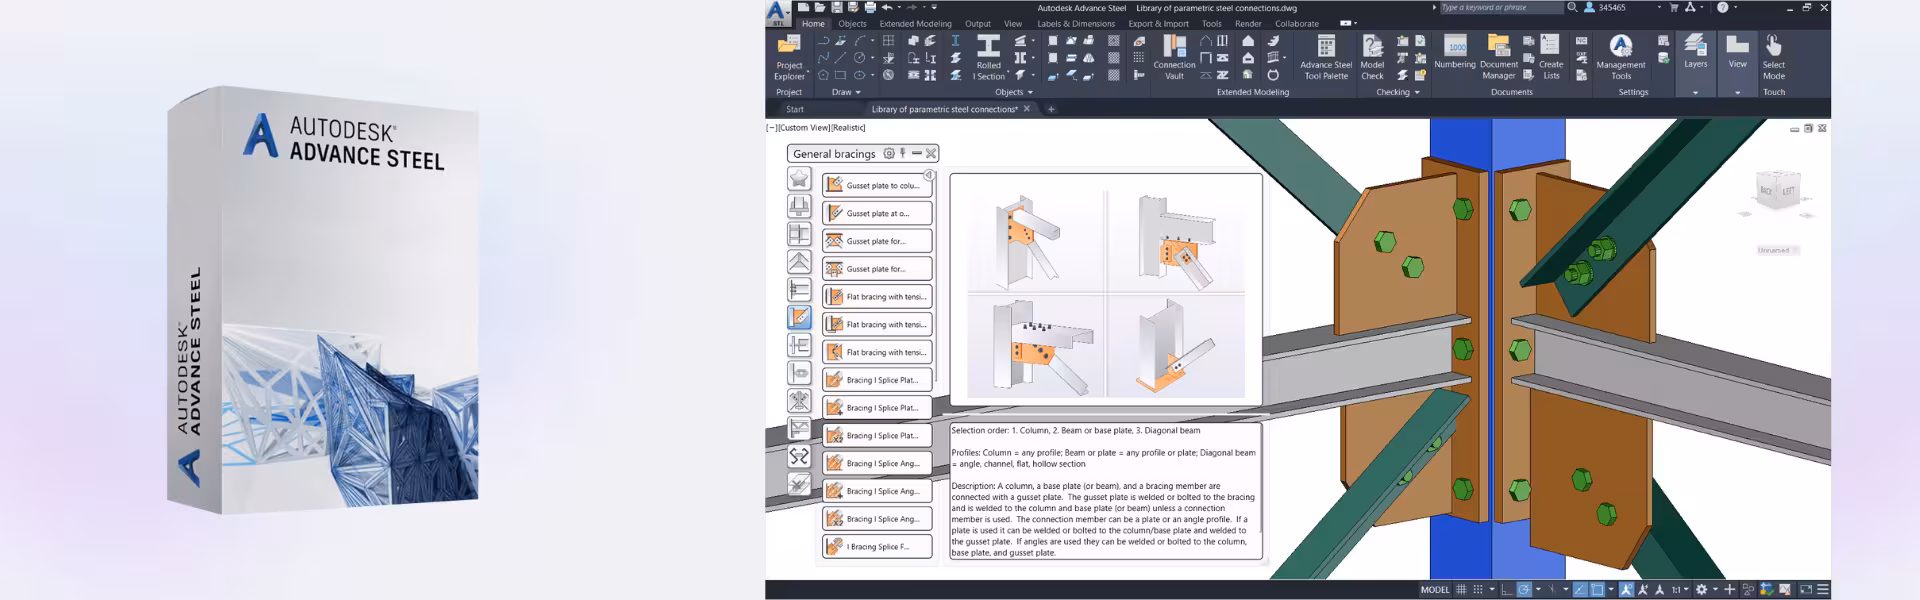The image size is (1920, 600).
Task: Open the Extended Modeling ribbon tab
Action: [915, 24]
